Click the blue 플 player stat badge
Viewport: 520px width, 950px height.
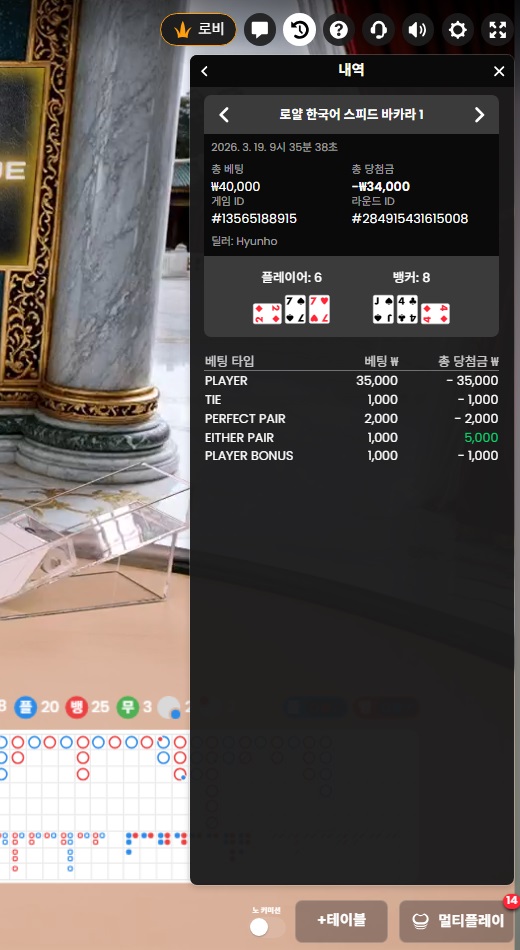coord(26,707)
